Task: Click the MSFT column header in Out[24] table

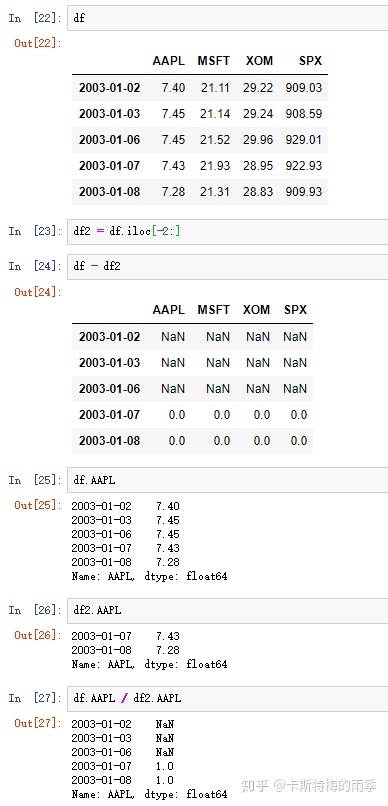Action: (213, 310)
